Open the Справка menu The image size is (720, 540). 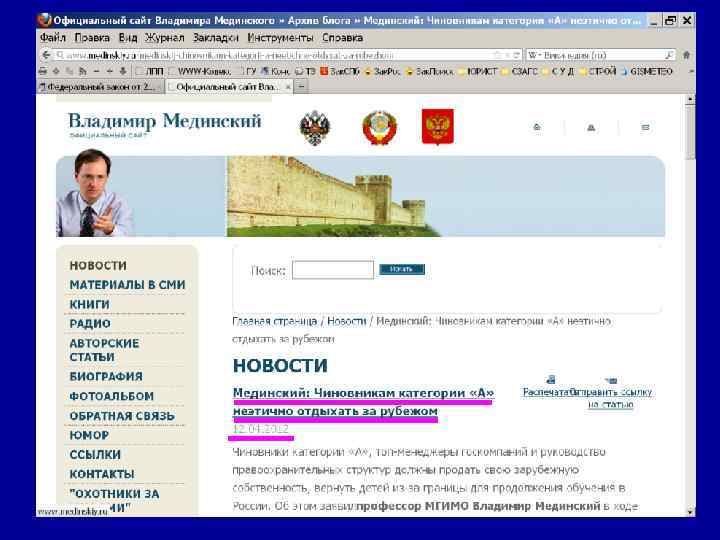(x=343, y=38)
